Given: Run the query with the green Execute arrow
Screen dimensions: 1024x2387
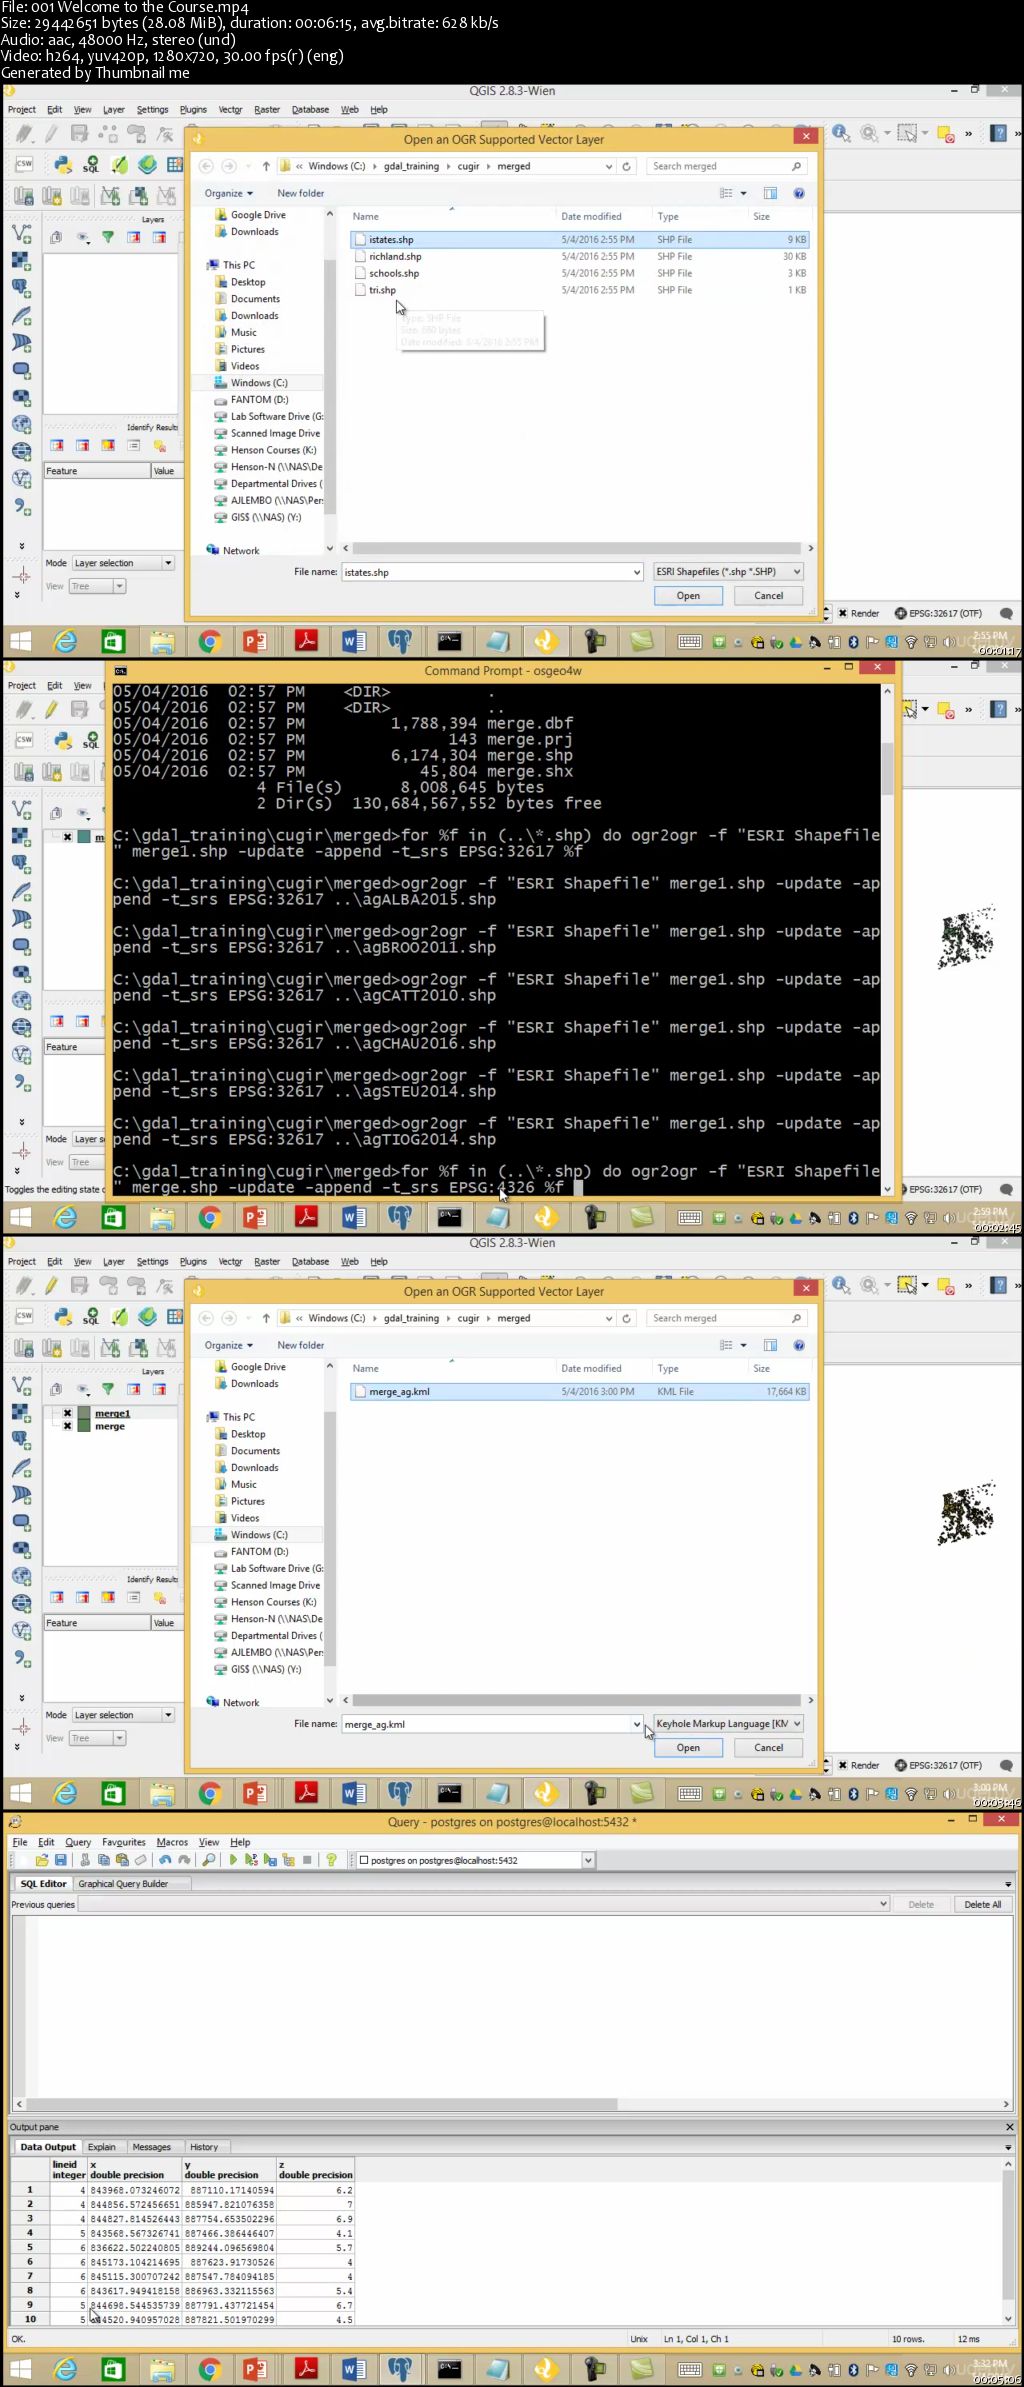Looking at the screenshot, I should (233, 1860).
